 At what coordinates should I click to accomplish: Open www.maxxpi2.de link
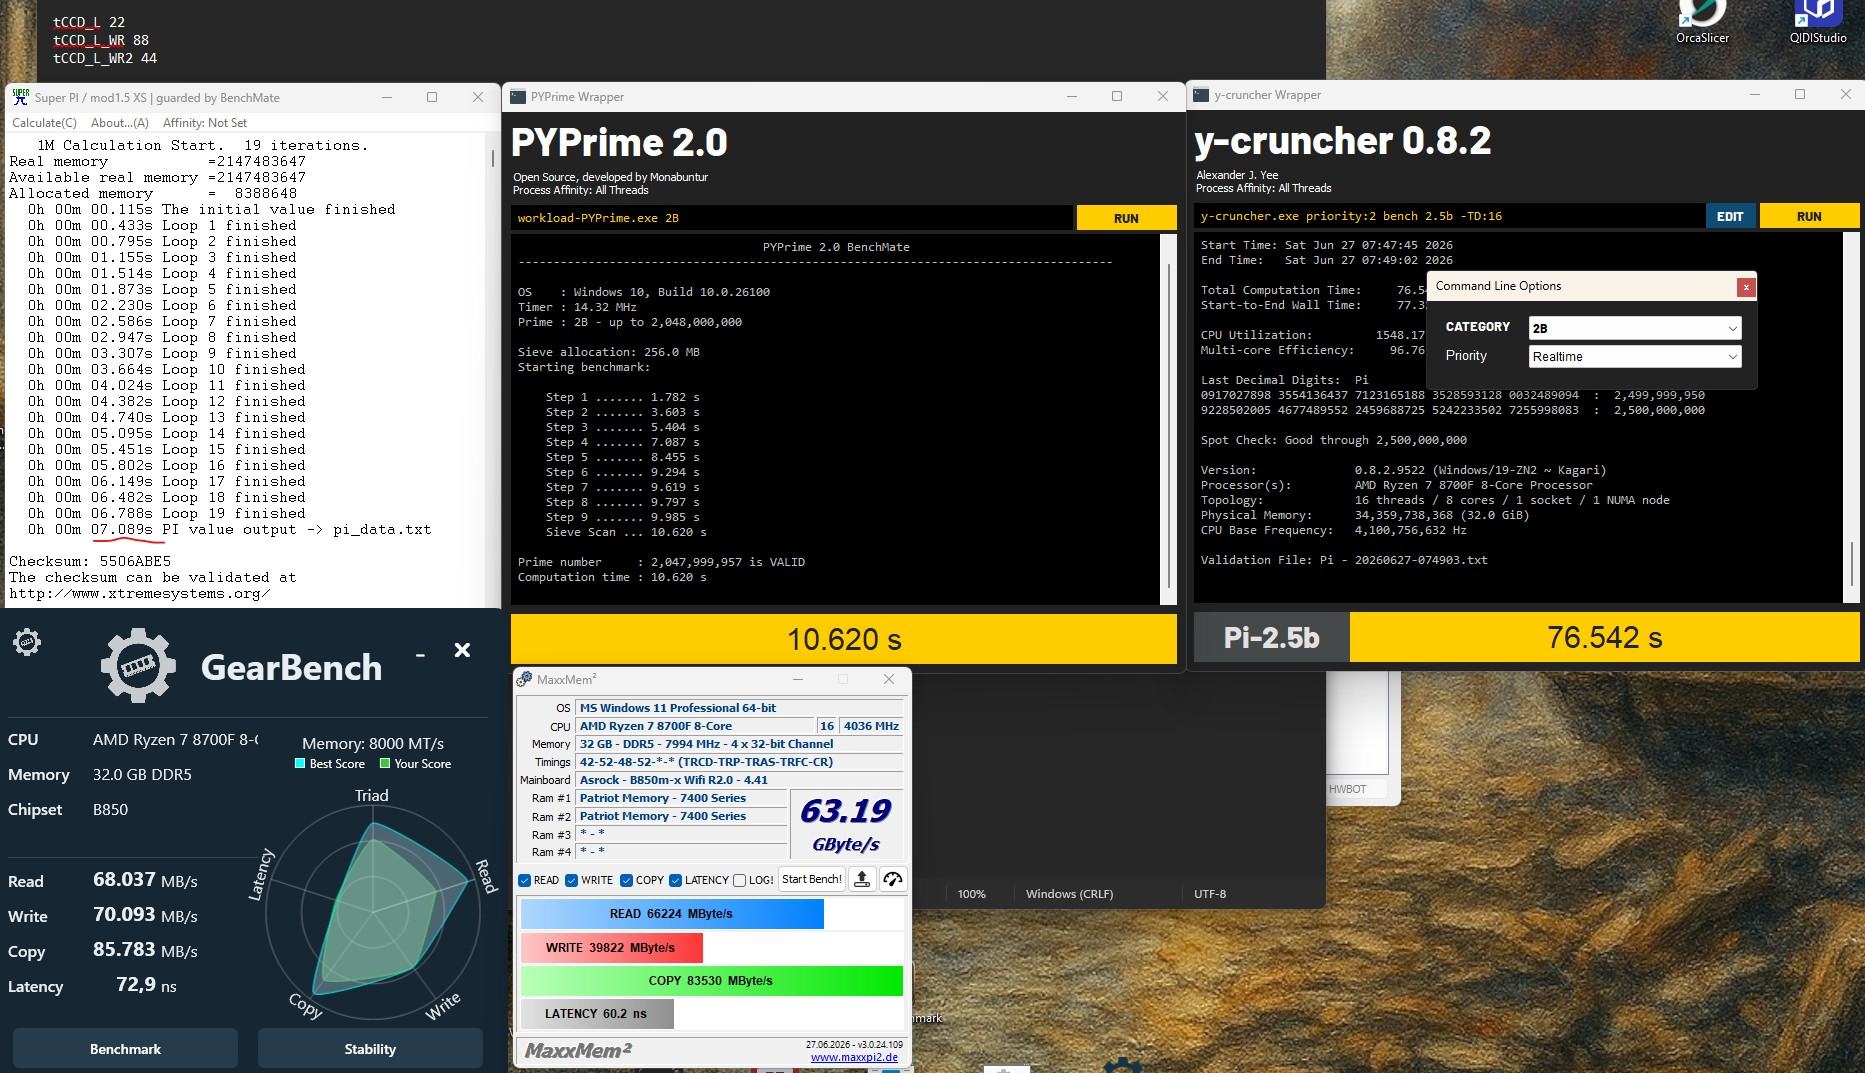tap(854, 1057)
